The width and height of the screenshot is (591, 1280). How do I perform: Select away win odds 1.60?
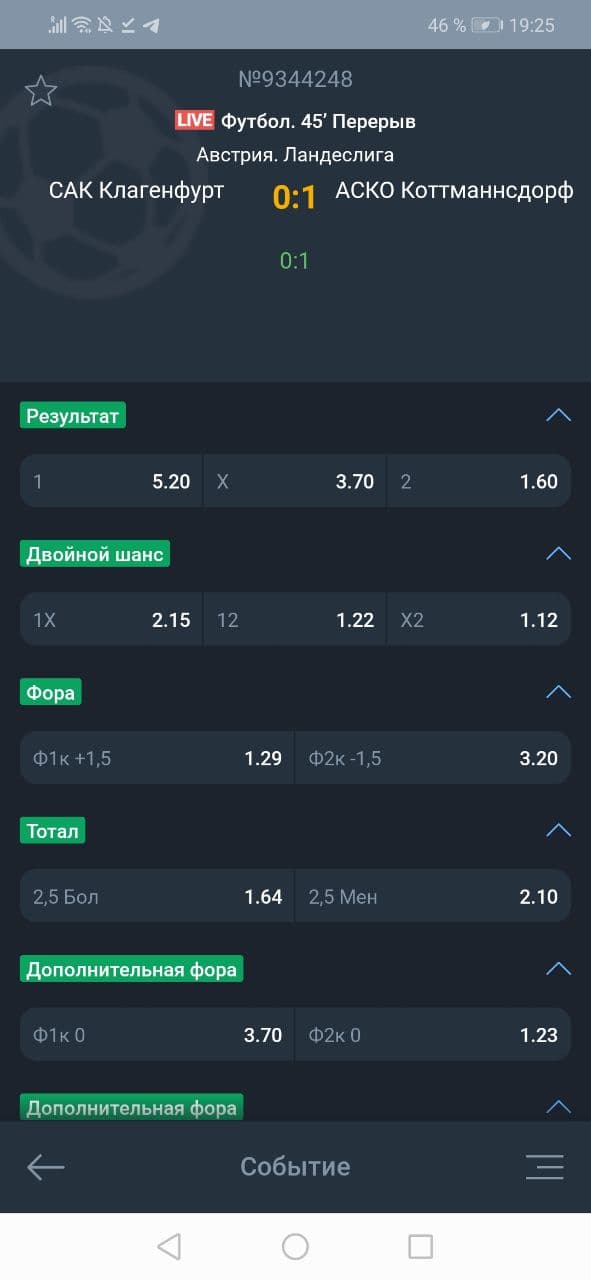(x=479, y=481)
